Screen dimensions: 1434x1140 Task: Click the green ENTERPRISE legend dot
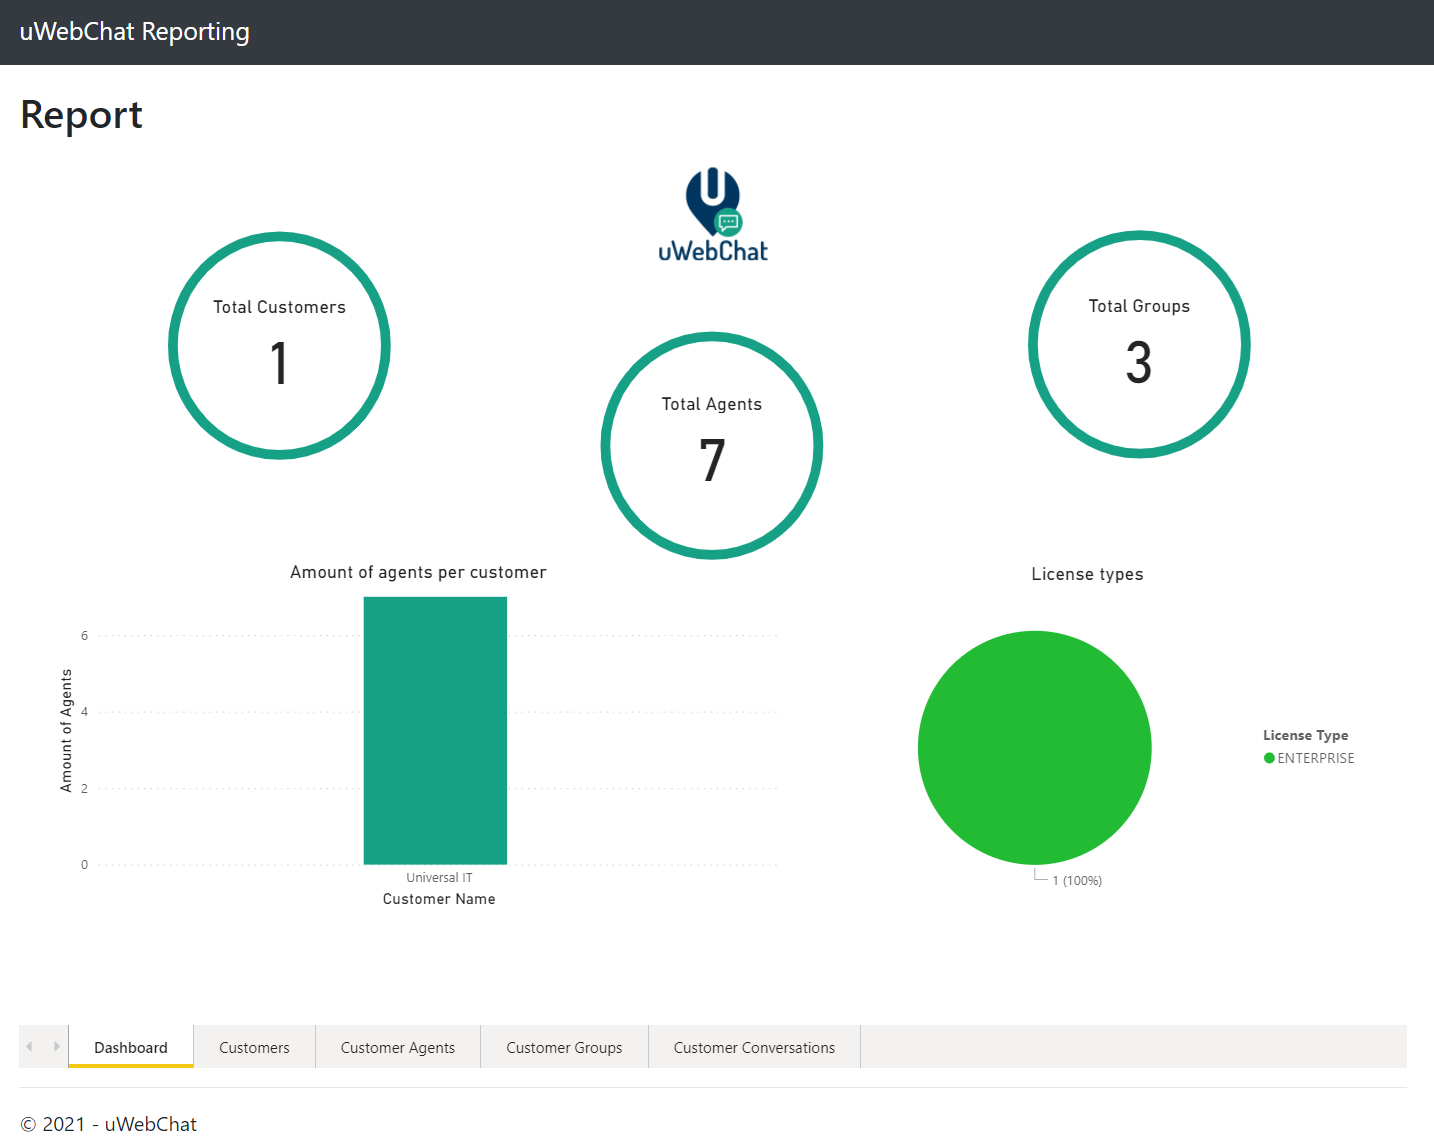(x=1269, y=758)
